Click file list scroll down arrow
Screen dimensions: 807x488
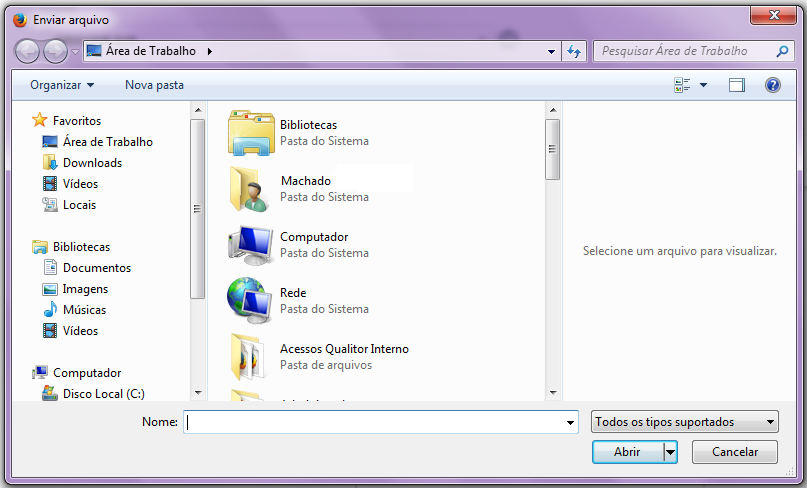coord(552,392)
